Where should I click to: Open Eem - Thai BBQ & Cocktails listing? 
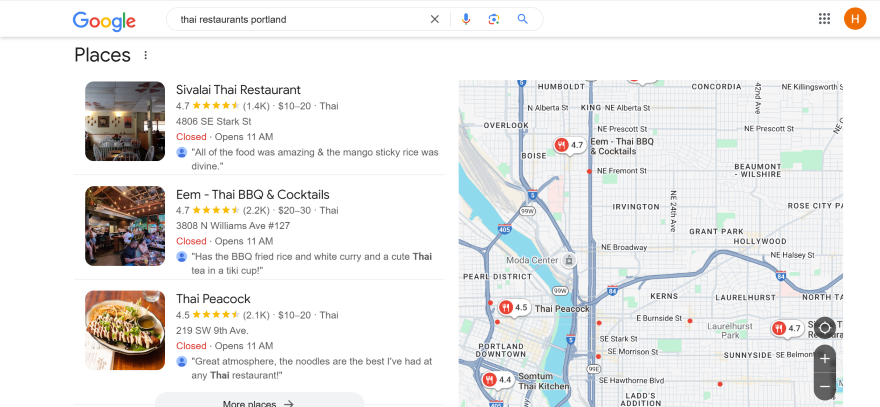(253, 195)
